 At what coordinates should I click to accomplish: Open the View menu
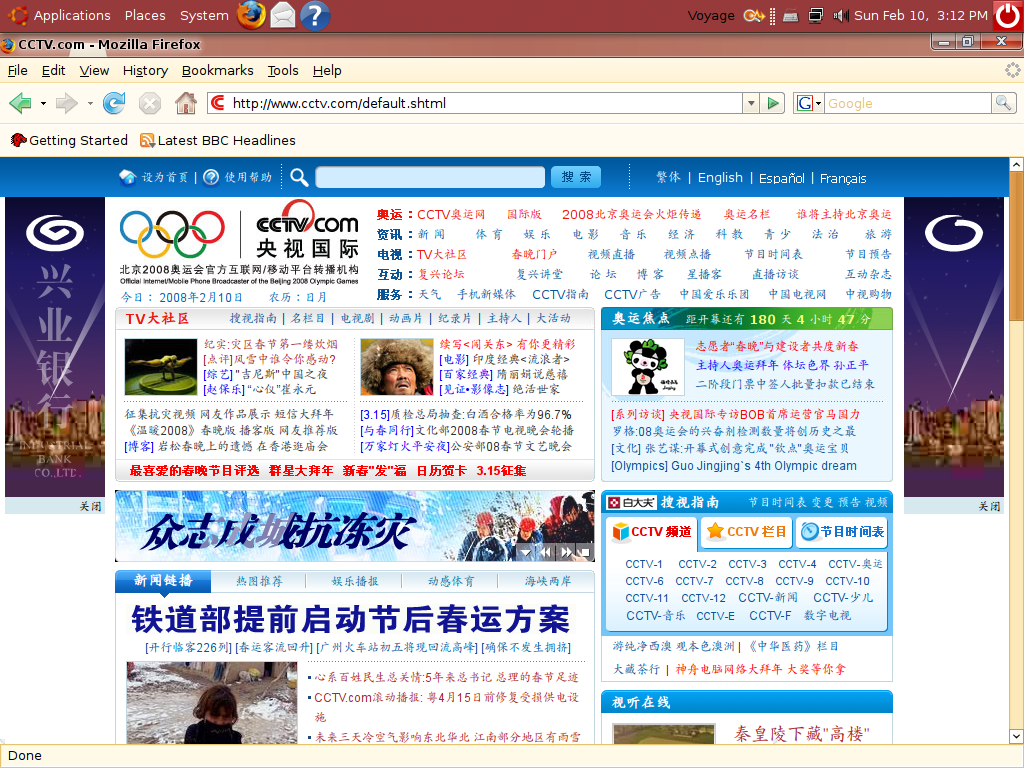tap(94, 71)
